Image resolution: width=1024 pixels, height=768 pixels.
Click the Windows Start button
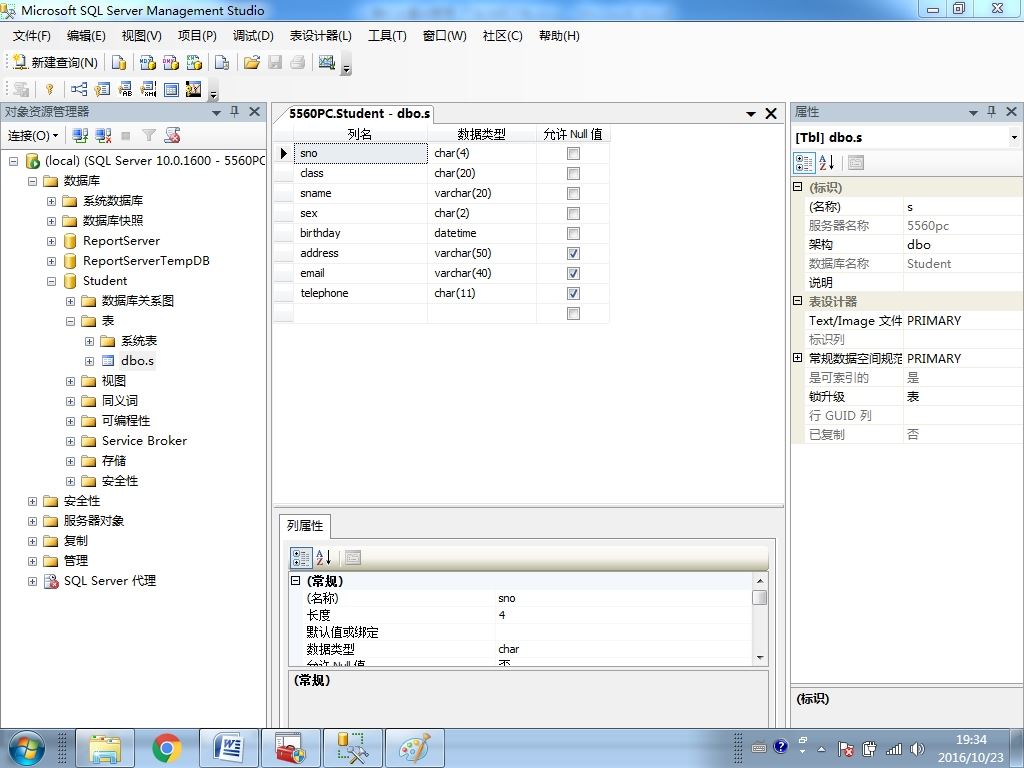coord(26,748)
